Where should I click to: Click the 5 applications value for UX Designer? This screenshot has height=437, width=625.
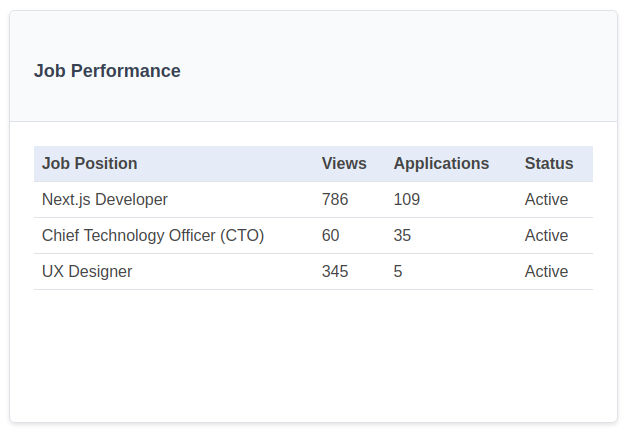pyautogui.click(x=398, y=272)
